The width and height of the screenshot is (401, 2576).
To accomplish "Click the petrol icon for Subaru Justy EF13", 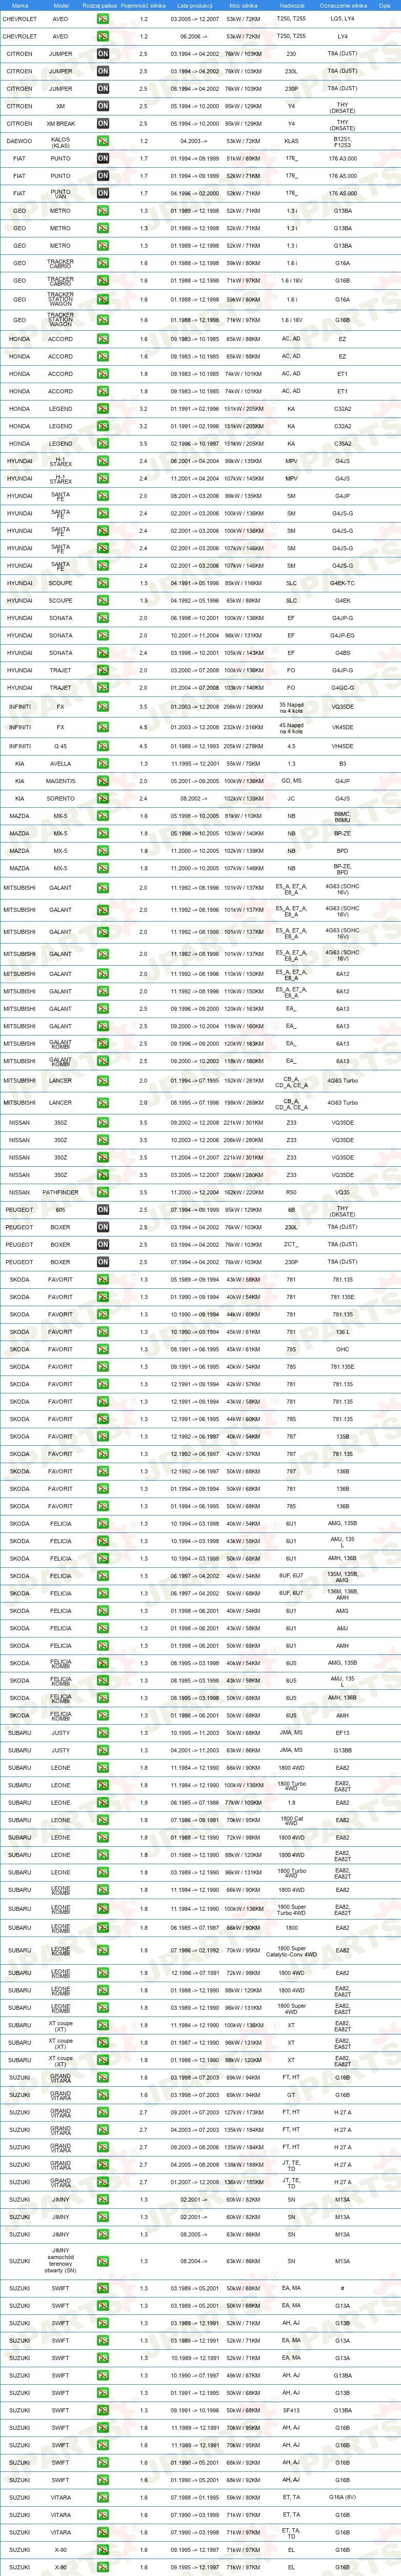I will click(103, 1733).
